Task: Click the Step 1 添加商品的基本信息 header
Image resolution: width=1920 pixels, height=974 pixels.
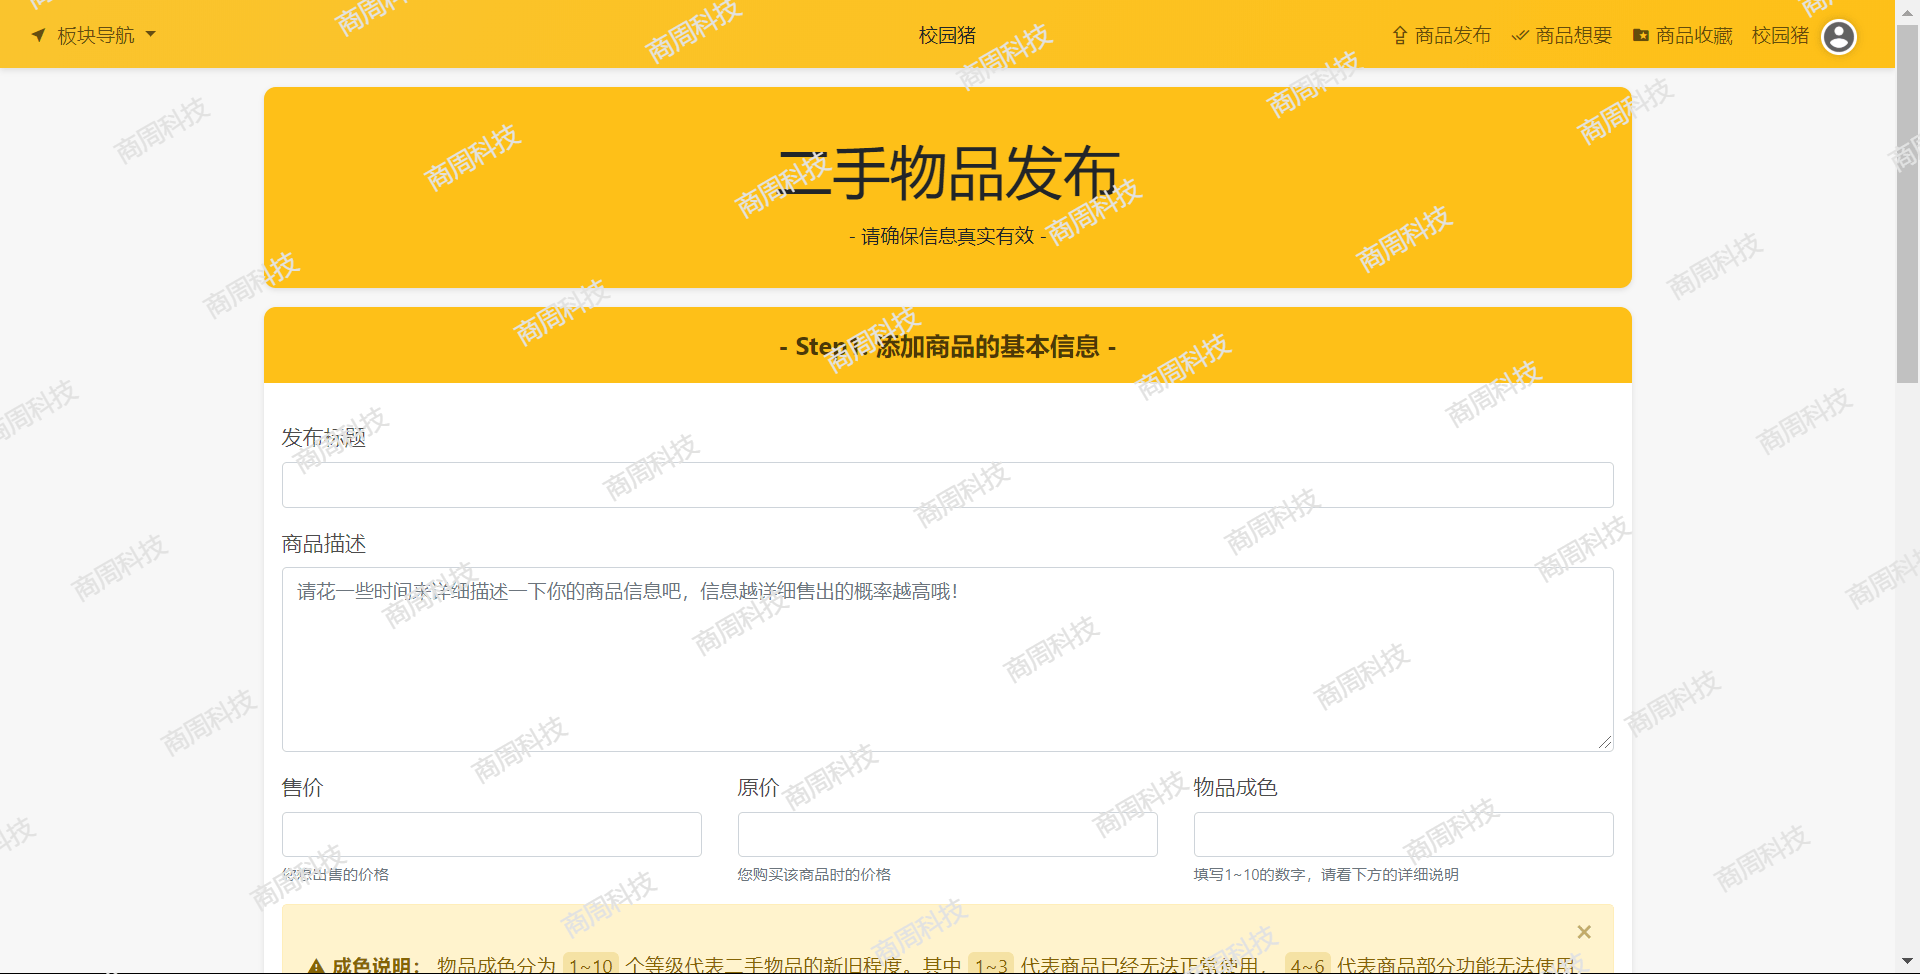Action: (x=947, y=346)
